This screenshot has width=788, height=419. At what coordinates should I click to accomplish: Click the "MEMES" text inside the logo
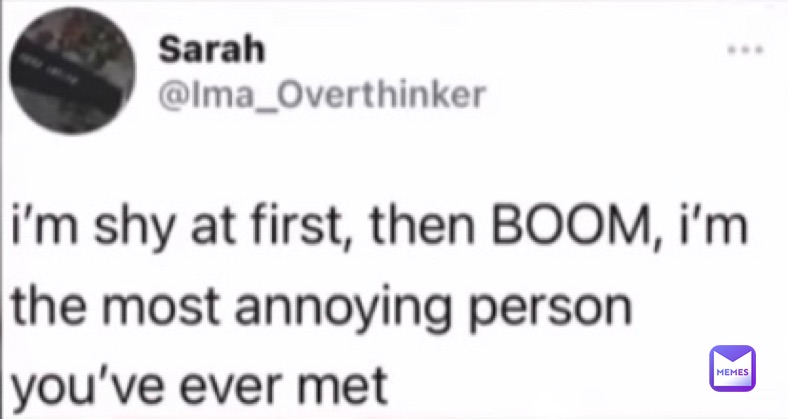(732, 372)
